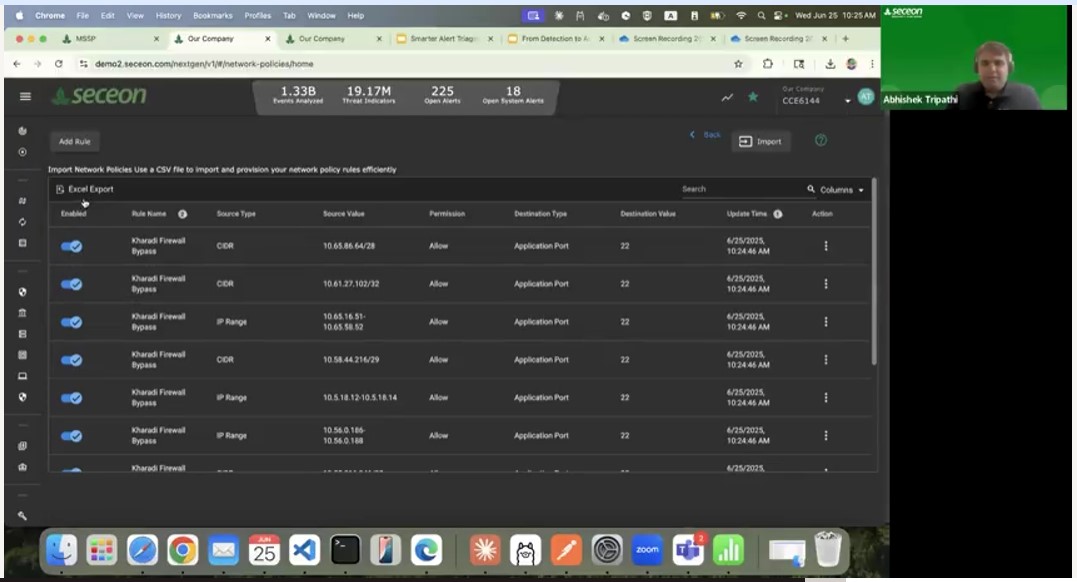Toggle the rule for 10.56.0.186-10.56.0.188
This screenshot has width=1077, height=582.
(x=71, y=435)
